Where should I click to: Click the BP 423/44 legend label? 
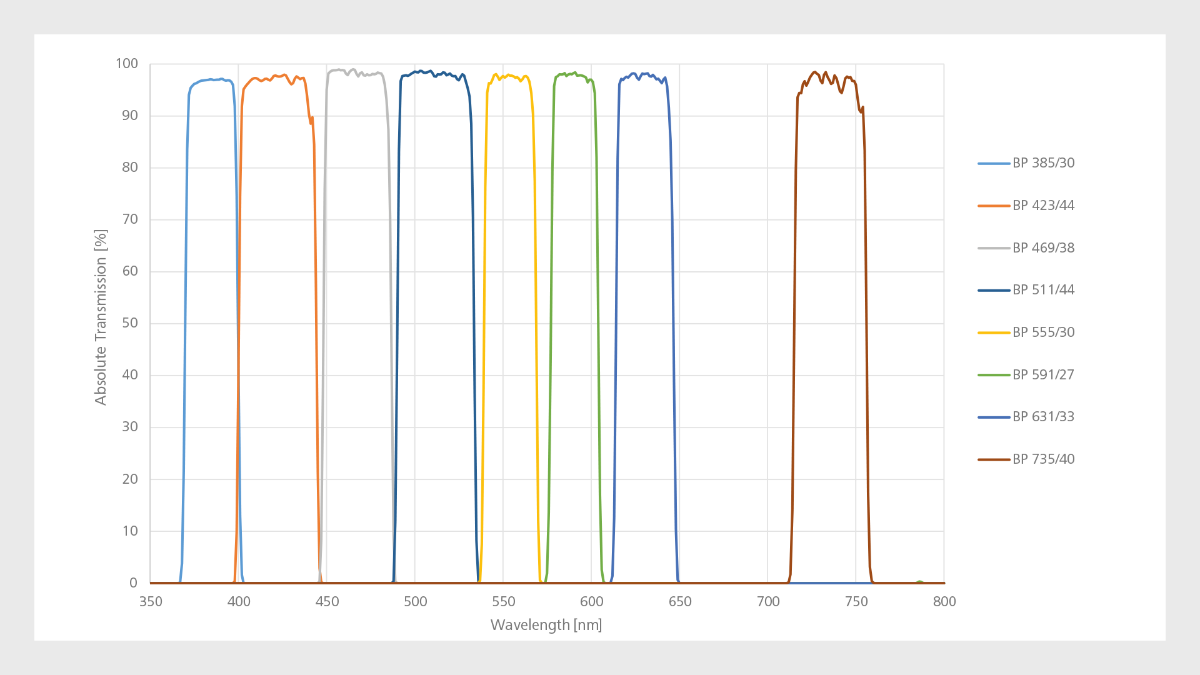(x=1043, y=205)
